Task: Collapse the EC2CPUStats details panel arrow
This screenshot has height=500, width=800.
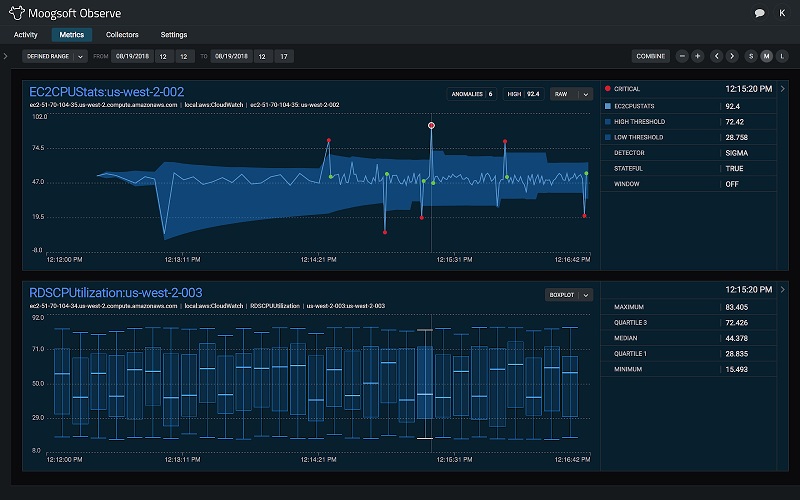Action: pos(783,88)
